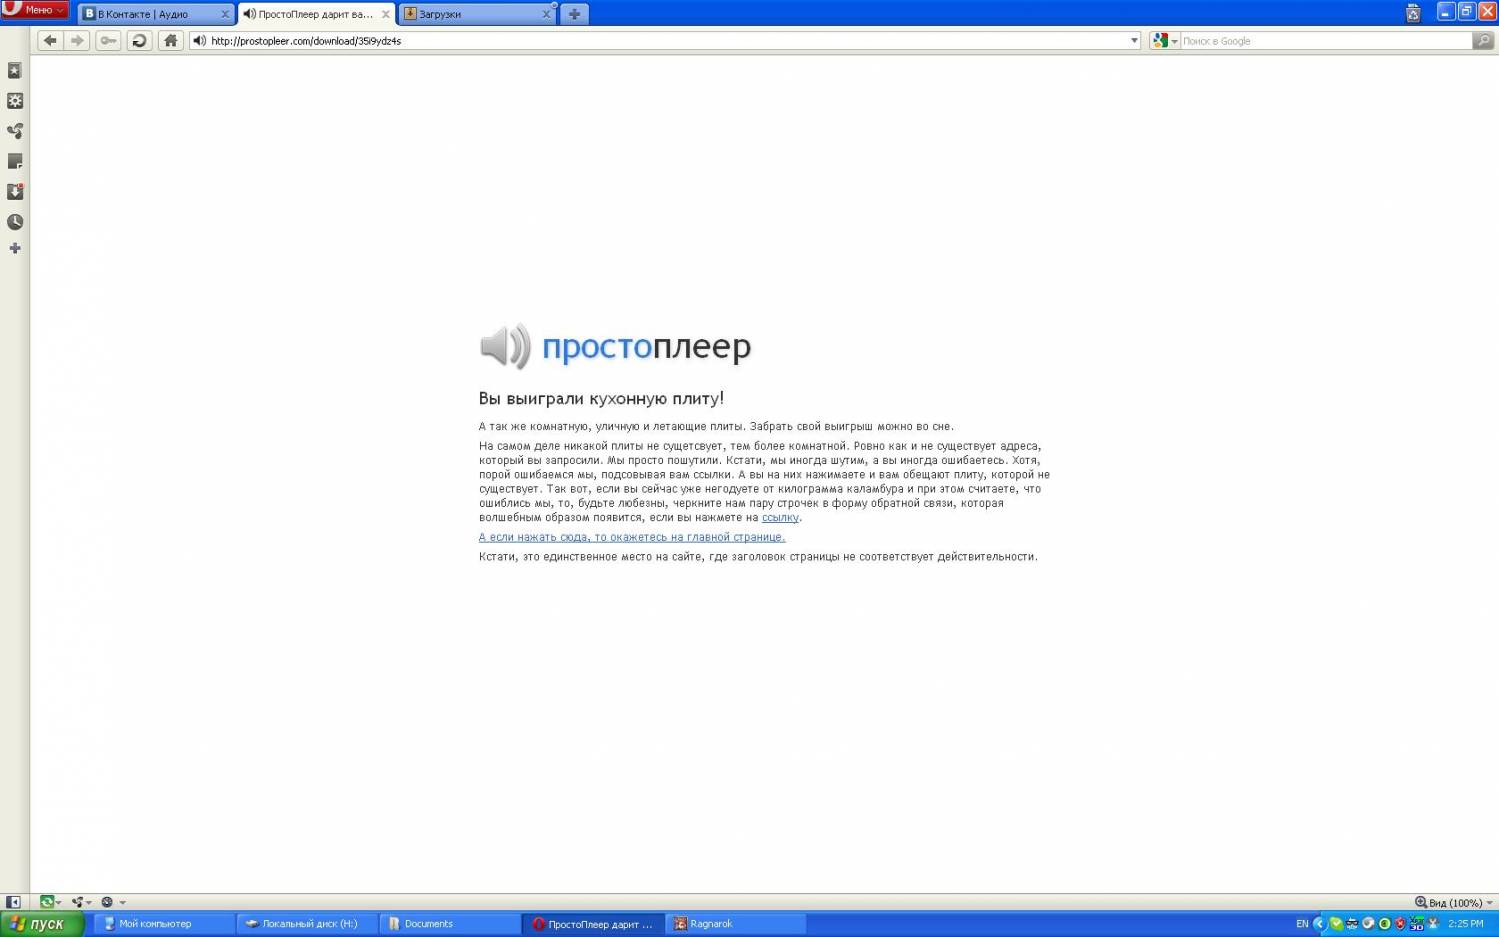Click the final paragraph starting with Кстати, это единственное место
Image resolution: width=1499 pixels, height=937 pixels.
coord(758,557)
